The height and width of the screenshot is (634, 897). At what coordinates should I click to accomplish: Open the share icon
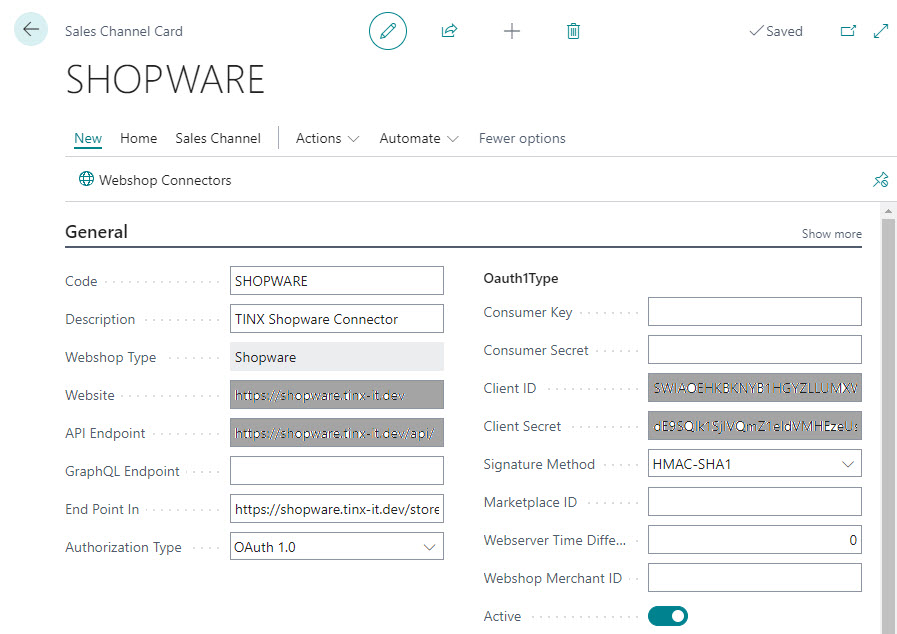pos(450,31)
